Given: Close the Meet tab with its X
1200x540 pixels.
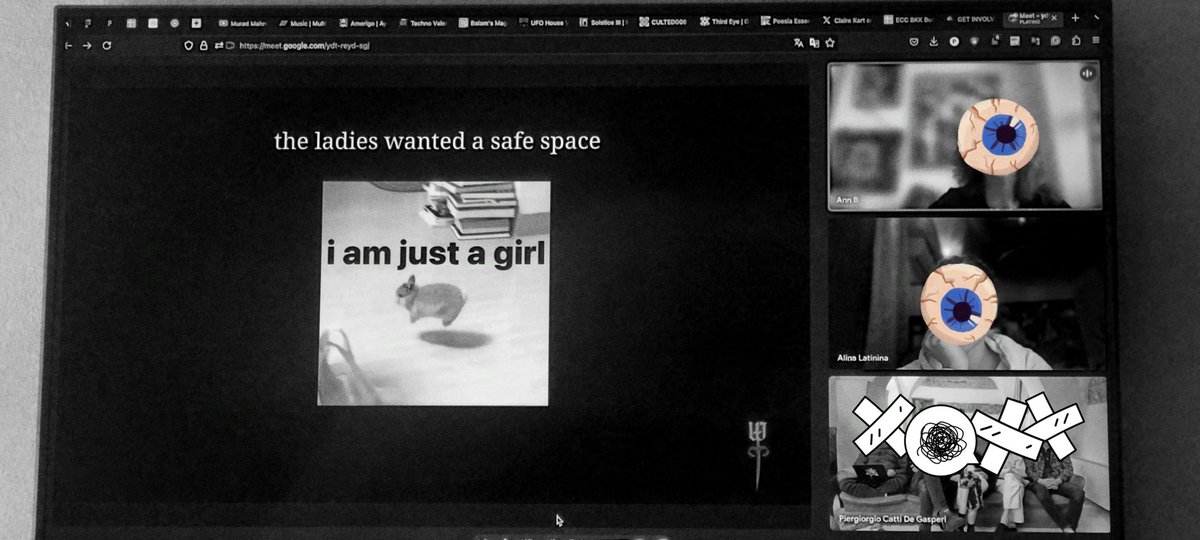Looking at the screenshot, I should 1054,19.
